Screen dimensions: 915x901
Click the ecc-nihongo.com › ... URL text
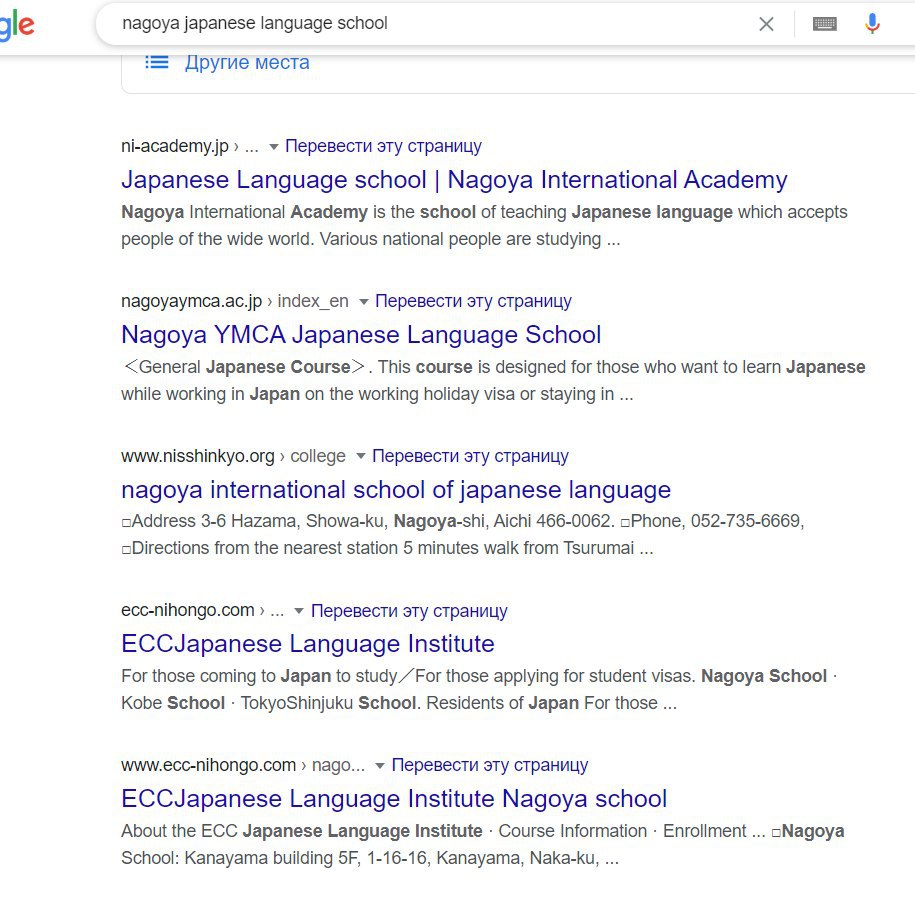point(202,610)
